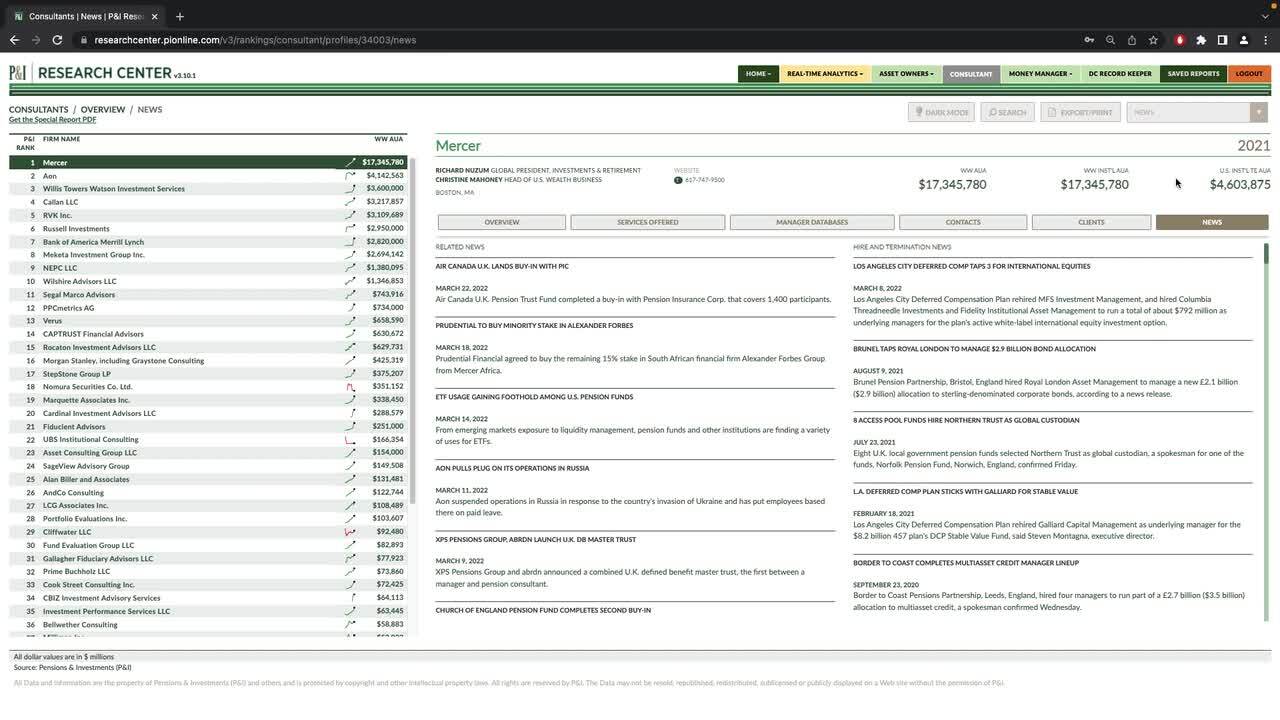Open the Home dropdown menu
Screen dimensions: 1280x720
(758, 74)
